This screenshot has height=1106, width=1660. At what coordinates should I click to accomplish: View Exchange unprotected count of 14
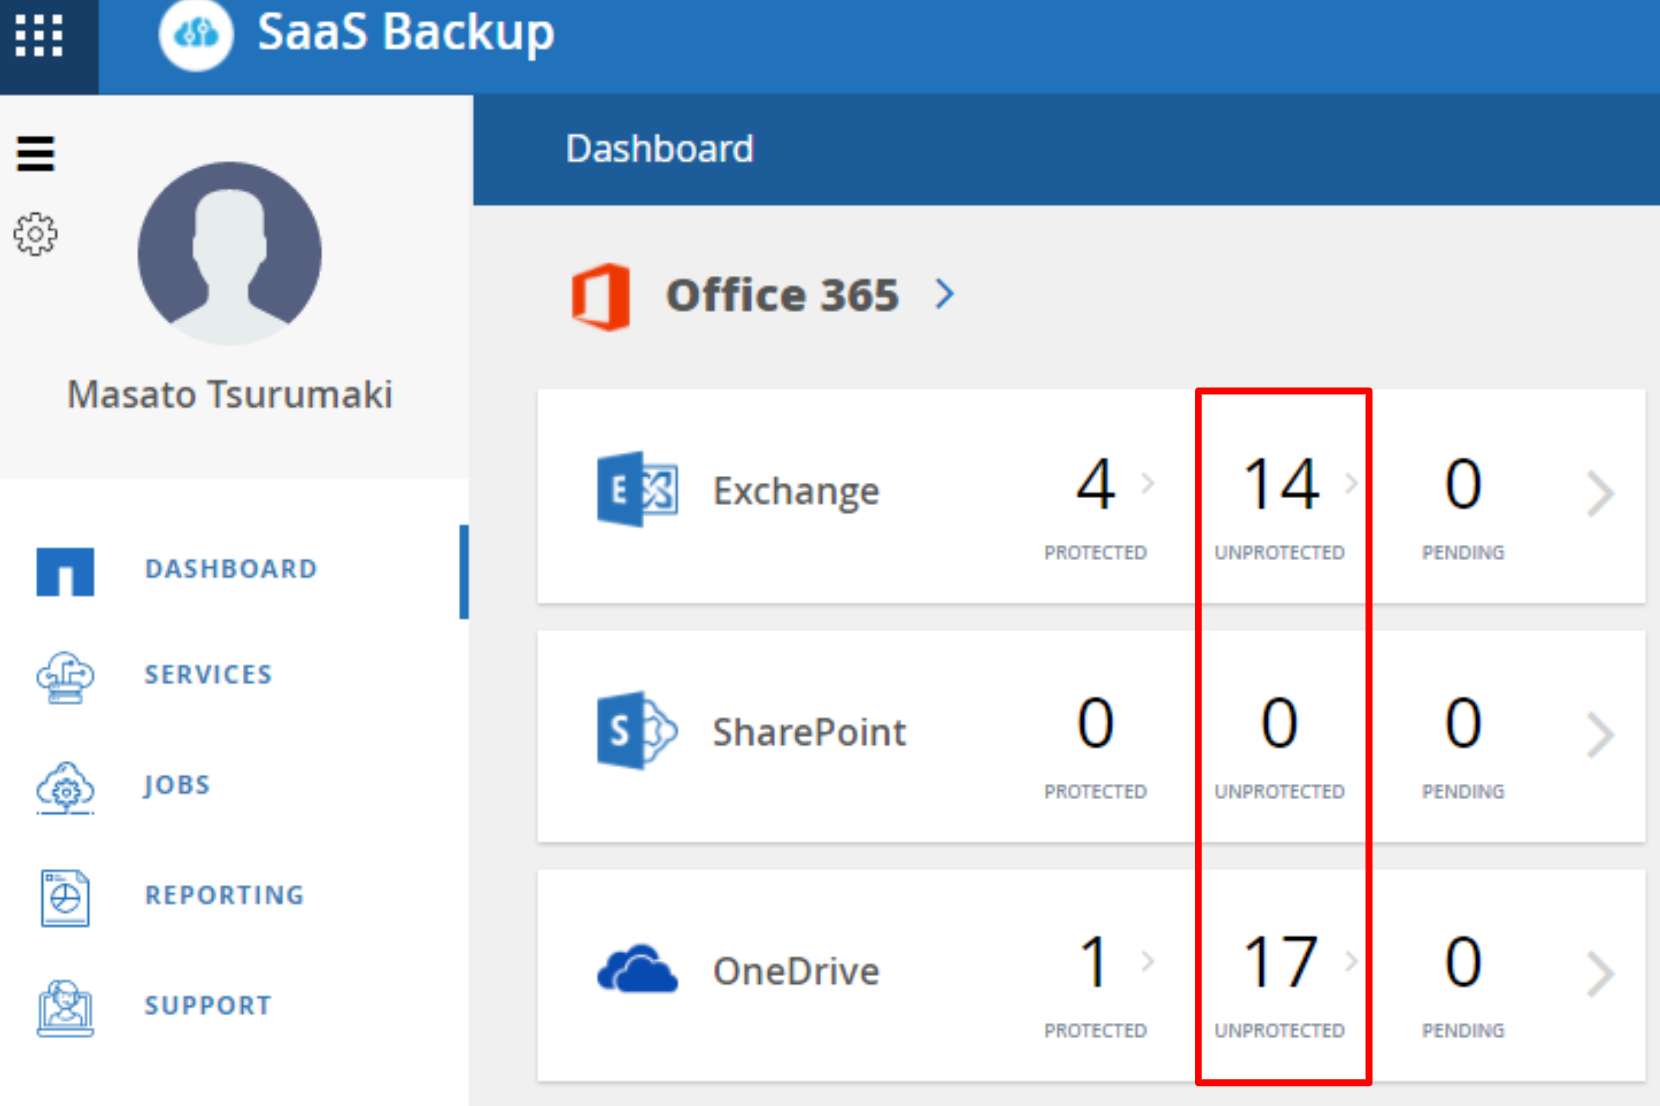click(1281, 485)
